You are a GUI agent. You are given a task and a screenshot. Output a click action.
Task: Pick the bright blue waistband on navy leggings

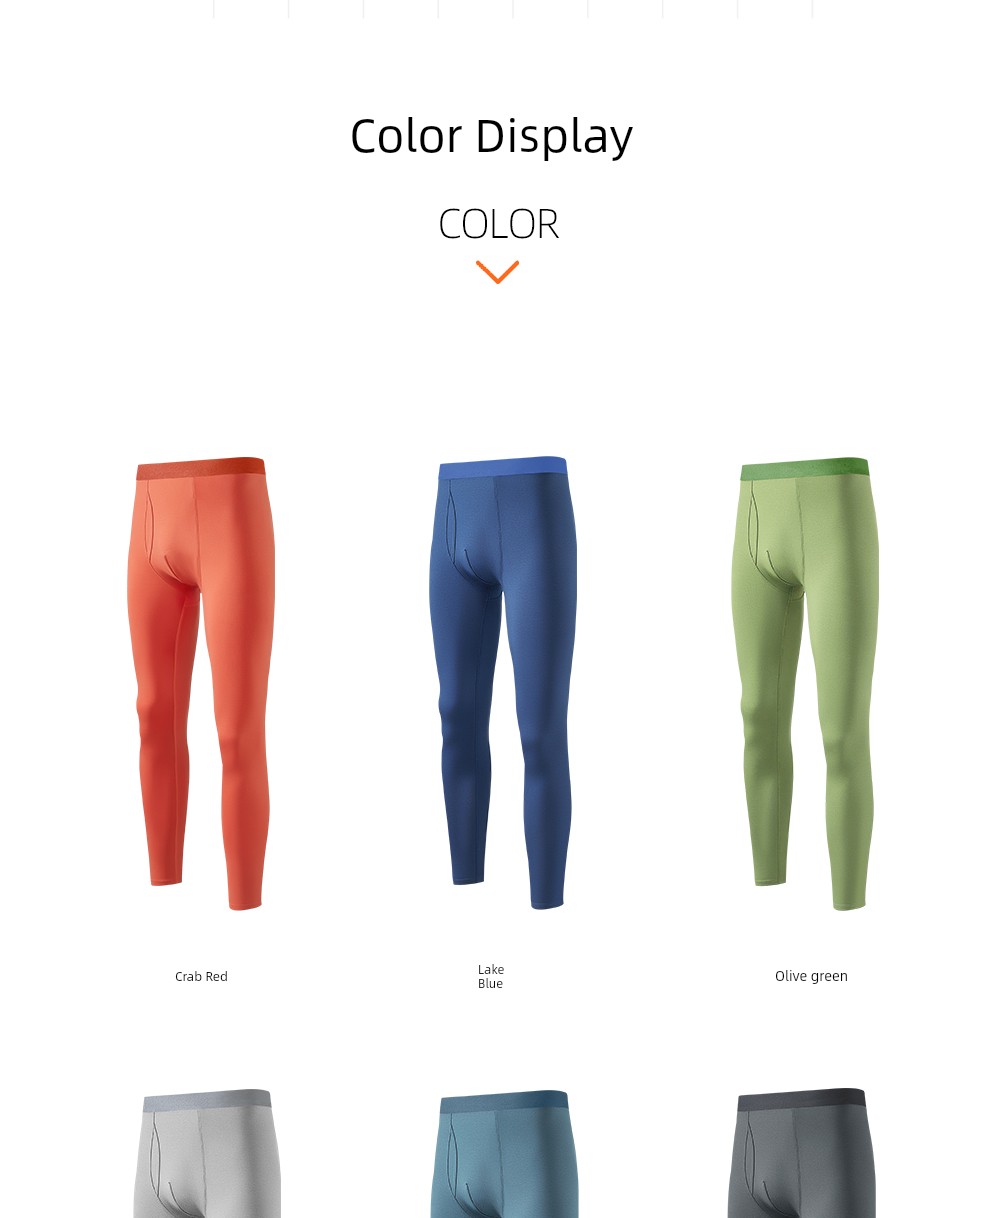coord(503,467)
